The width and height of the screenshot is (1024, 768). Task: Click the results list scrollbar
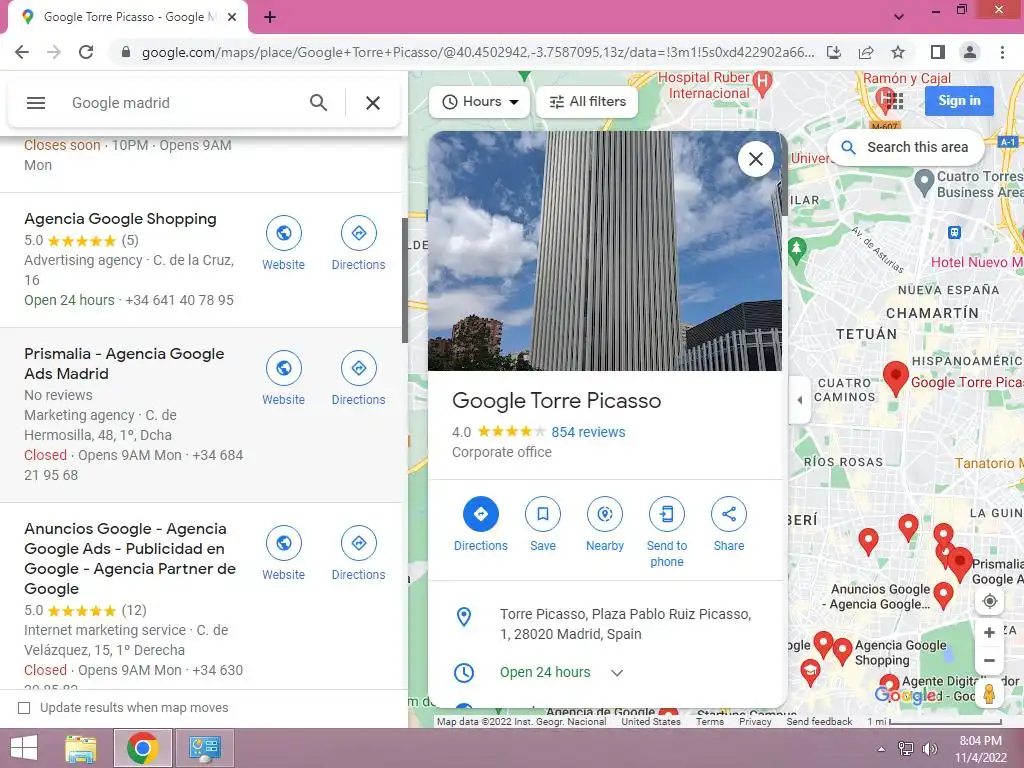pyautogui.click(x=404, y=281)
